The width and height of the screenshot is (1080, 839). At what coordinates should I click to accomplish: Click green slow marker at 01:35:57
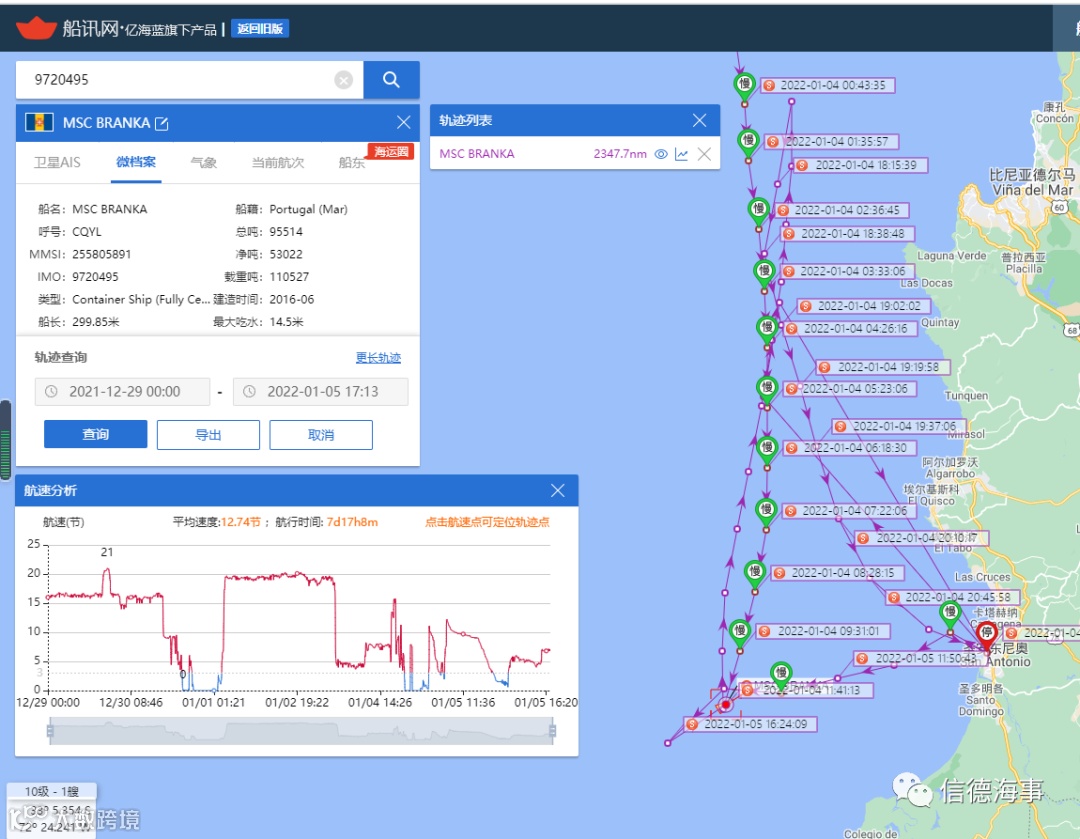point(749,143)
